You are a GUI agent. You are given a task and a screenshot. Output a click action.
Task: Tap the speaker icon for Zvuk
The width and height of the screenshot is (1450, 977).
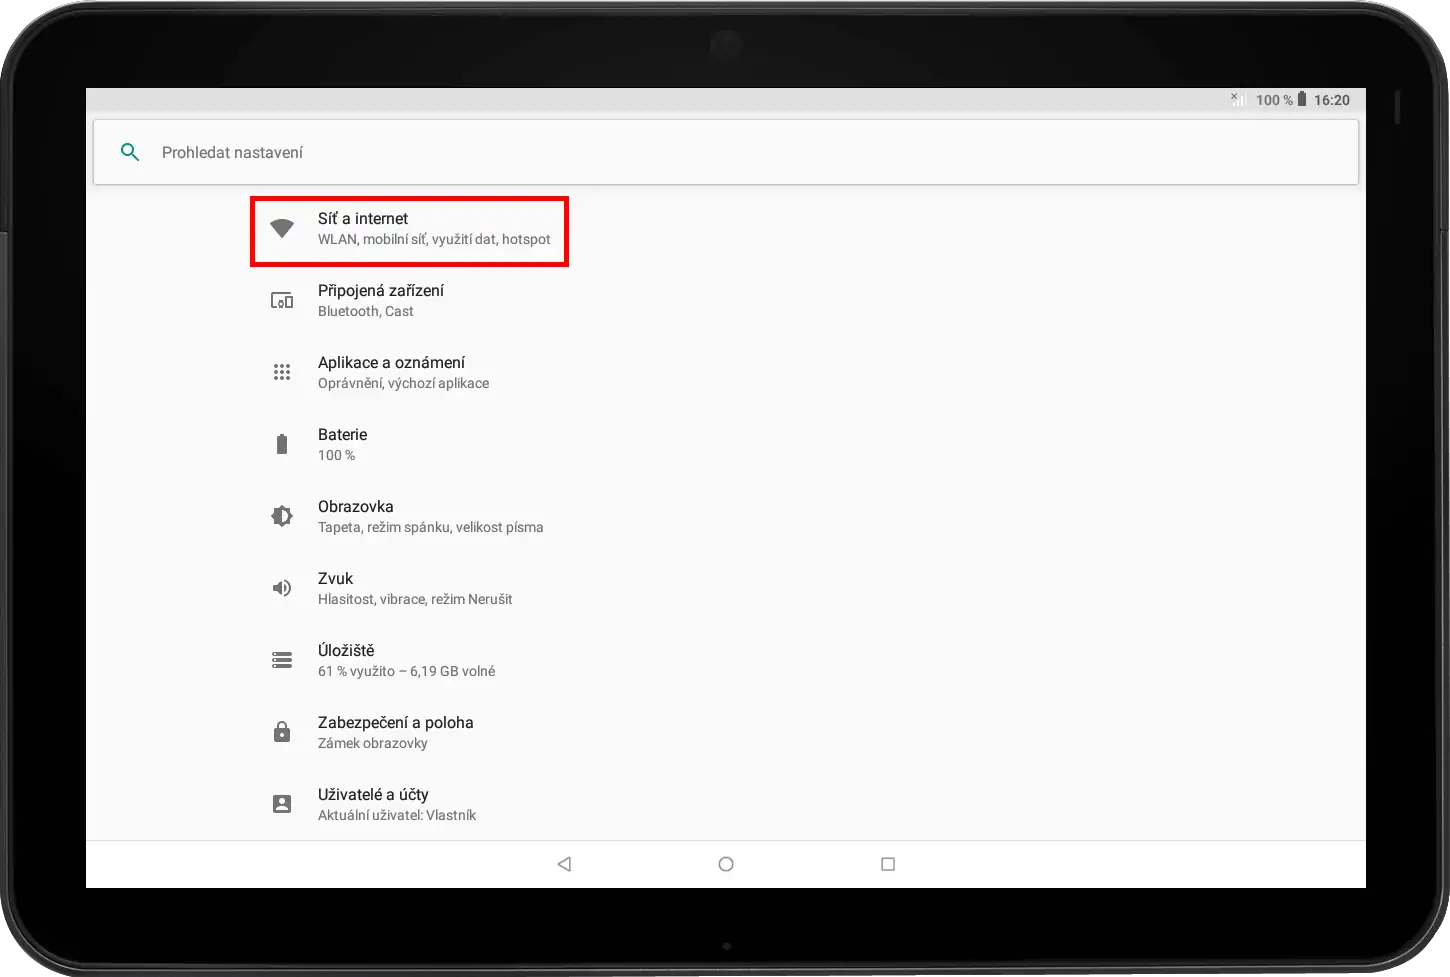point(282,588)
